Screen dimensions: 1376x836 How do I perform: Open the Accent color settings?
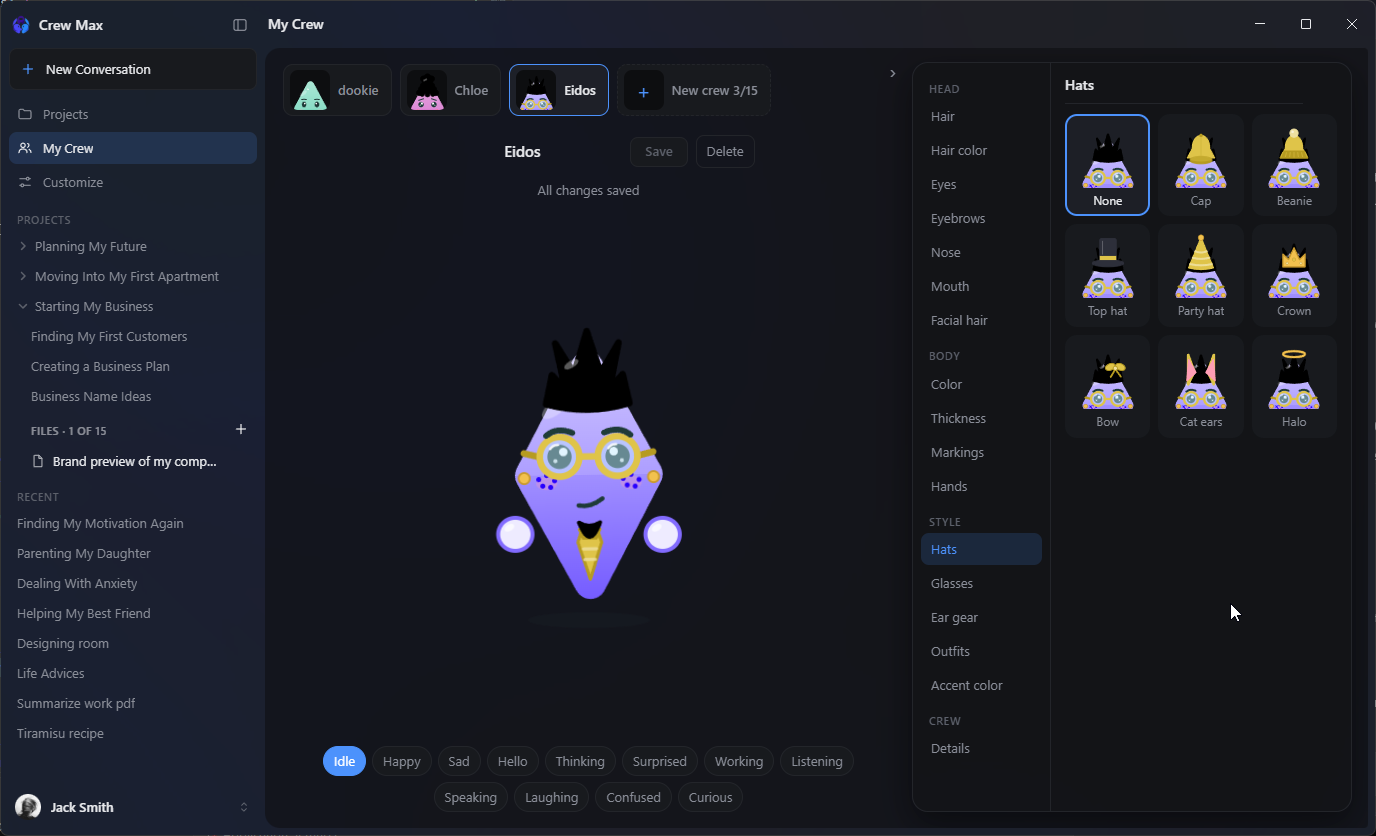point(981,685)
